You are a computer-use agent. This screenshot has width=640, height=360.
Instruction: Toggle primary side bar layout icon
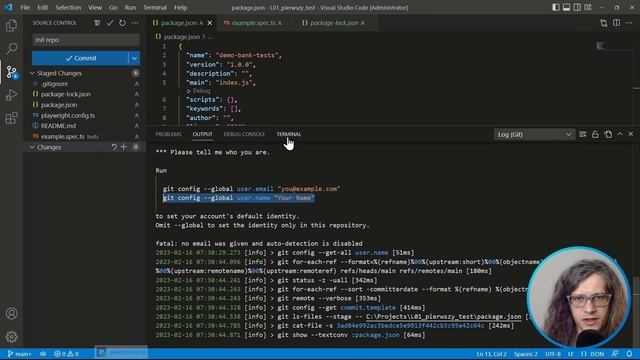pos(556,7)
